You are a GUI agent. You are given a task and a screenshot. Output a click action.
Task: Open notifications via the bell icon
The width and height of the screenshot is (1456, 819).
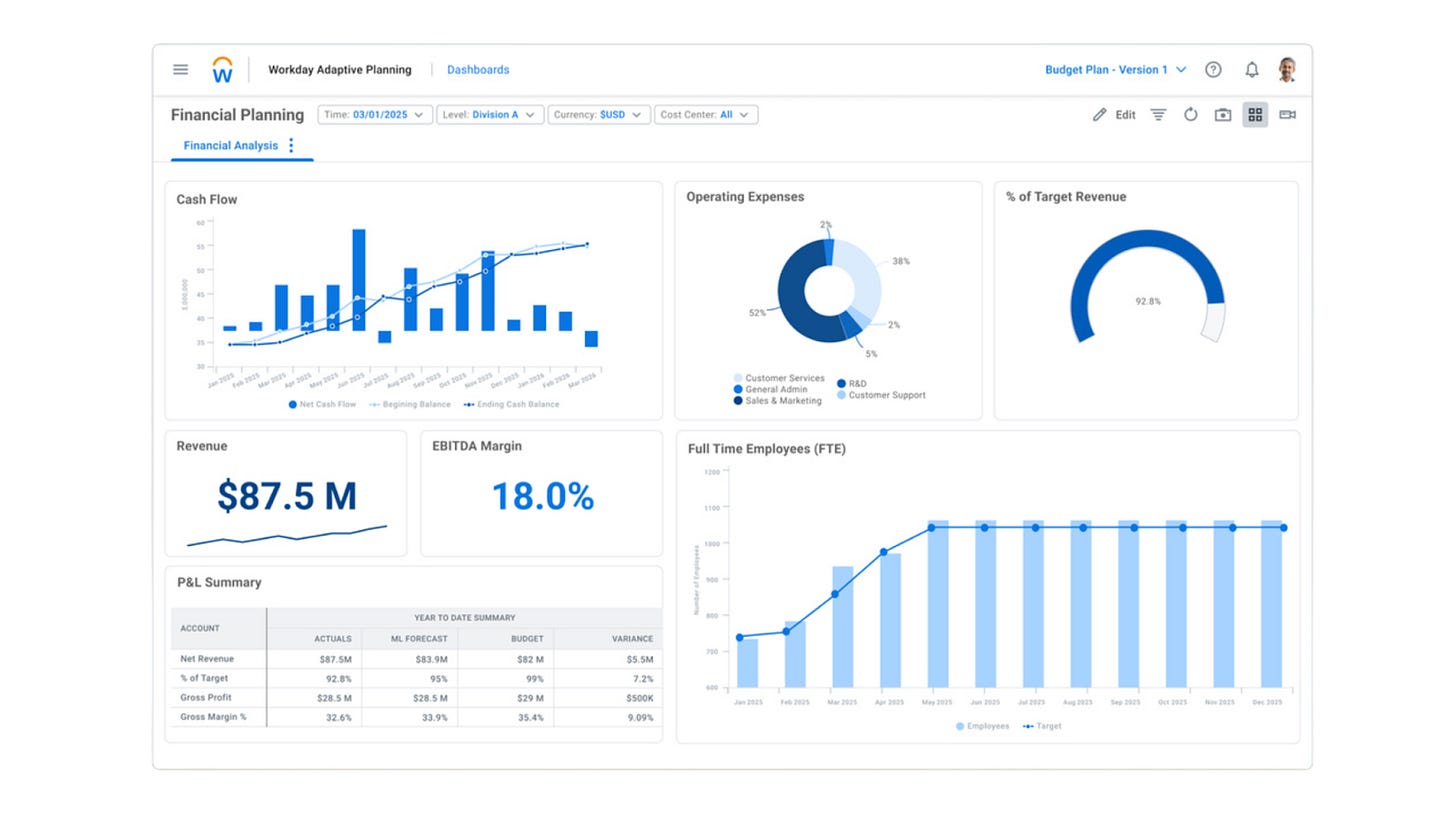pyautogui.click(x=1251, y=69)
